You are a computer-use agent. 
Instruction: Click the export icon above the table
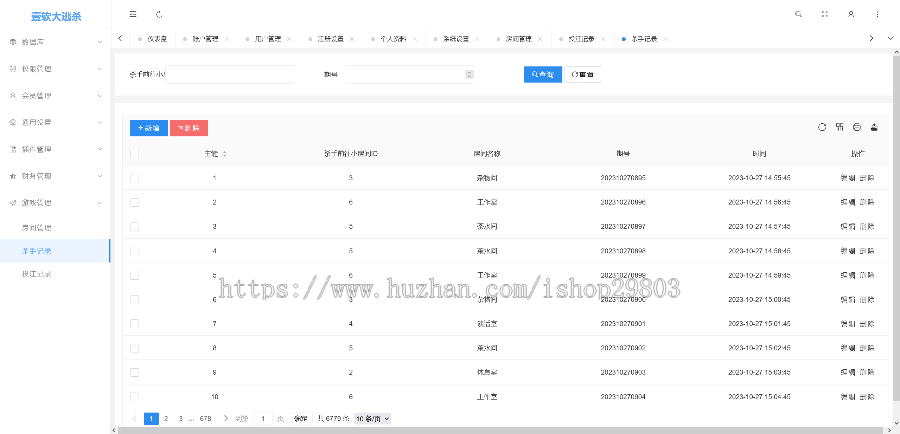pos(874,127)
